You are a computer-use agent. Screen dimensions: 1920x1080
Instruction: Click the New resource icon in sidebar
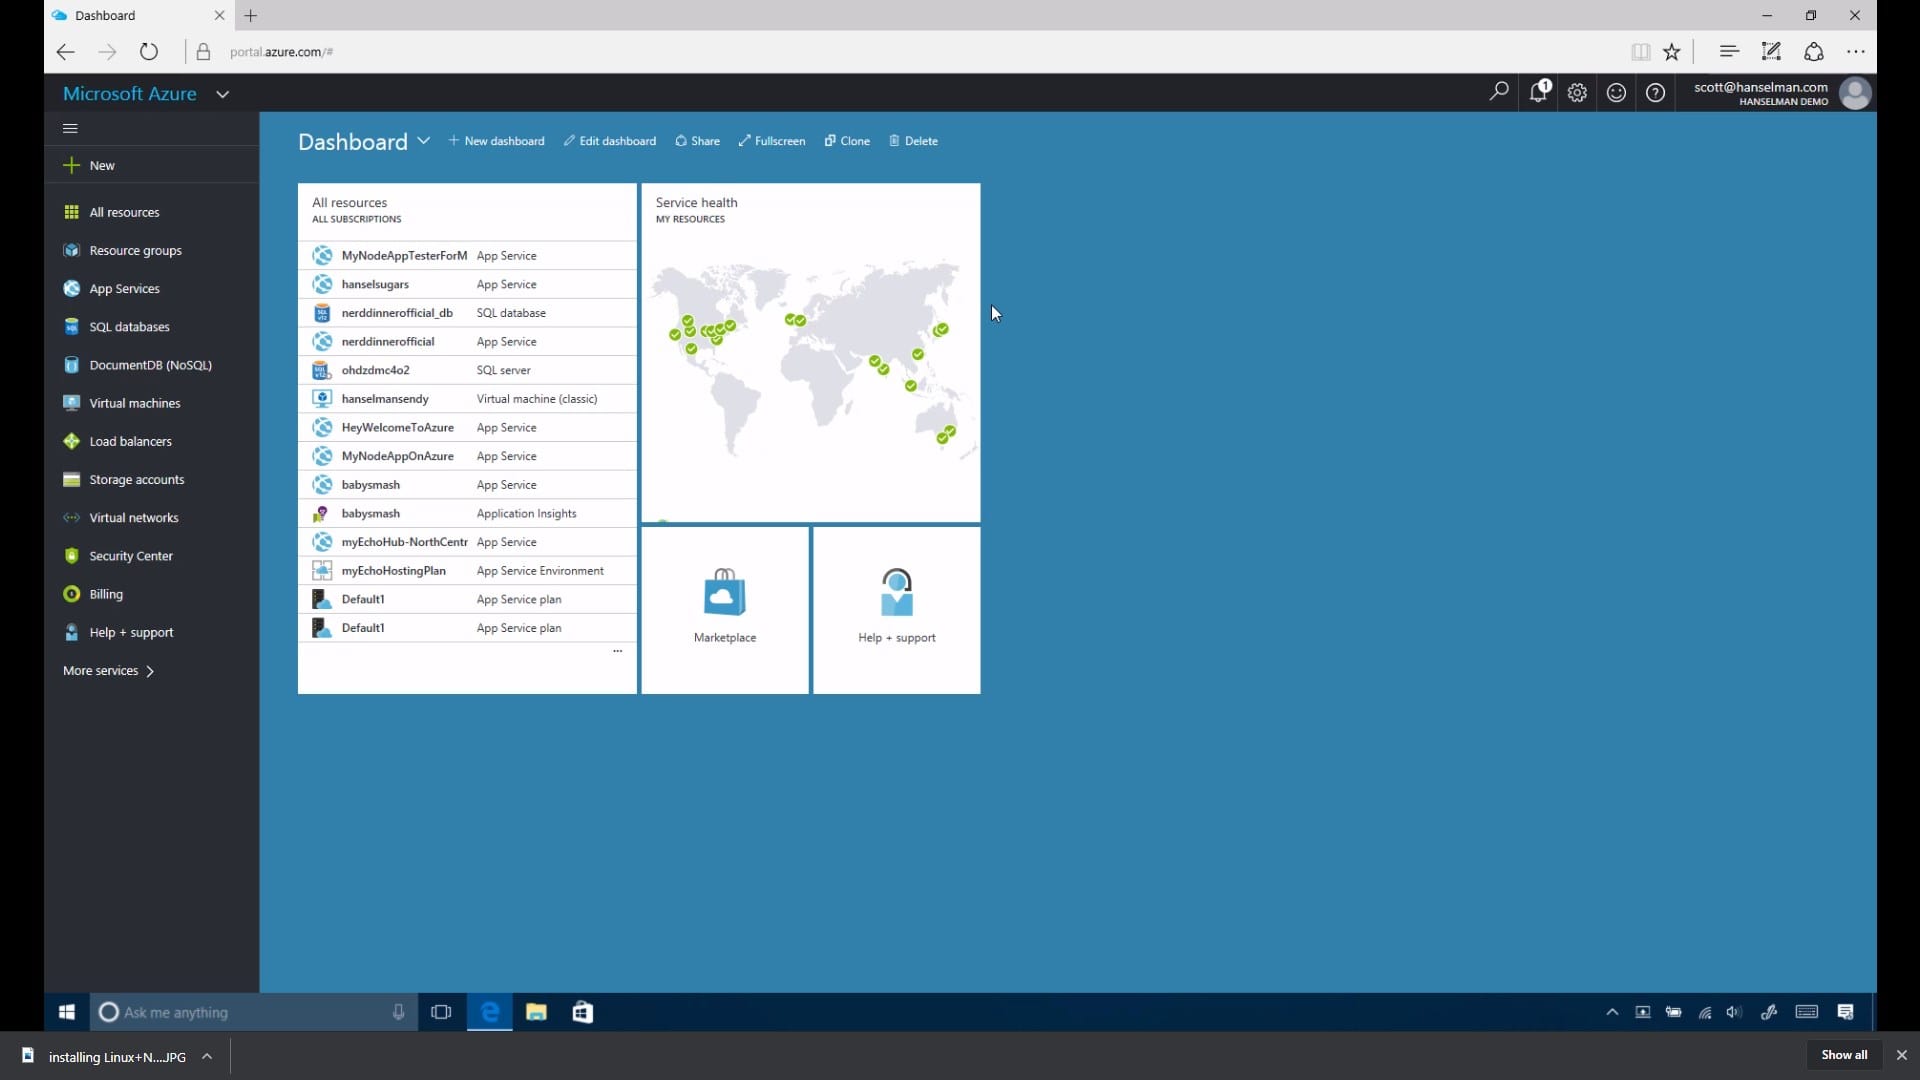point(71,165)
